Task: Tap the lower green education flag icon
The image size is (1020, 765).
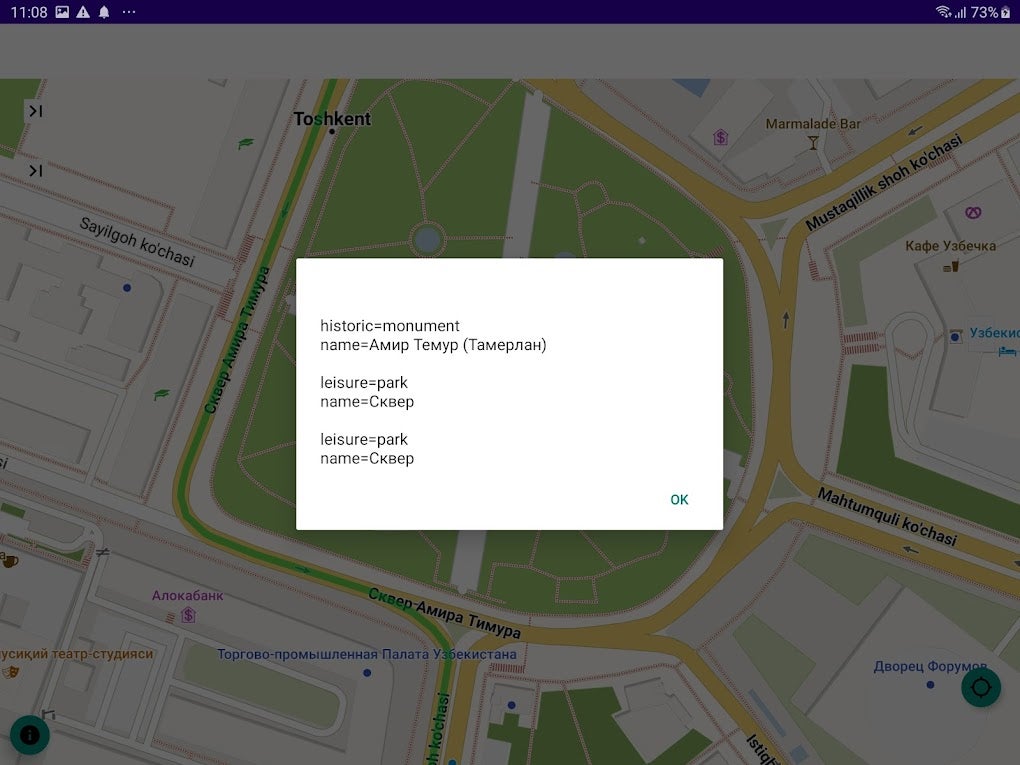Action: pyautogui.click(x=161, y=394)
